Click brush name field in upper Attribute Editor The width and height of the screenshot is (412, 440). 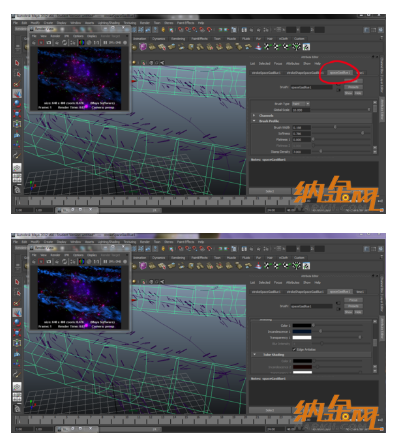tap(311, 87)
